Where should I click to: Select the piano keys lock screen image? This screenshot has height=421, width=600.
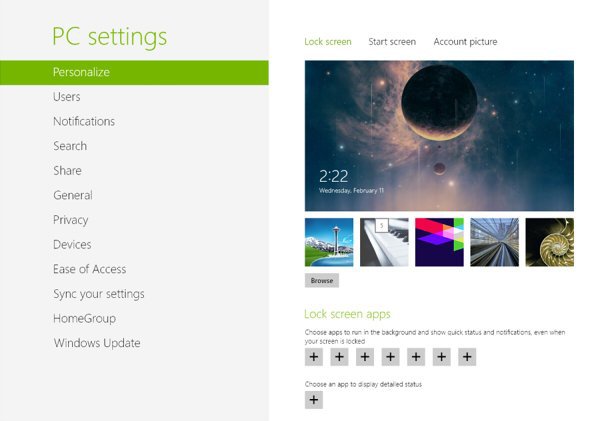click(384, 242)
